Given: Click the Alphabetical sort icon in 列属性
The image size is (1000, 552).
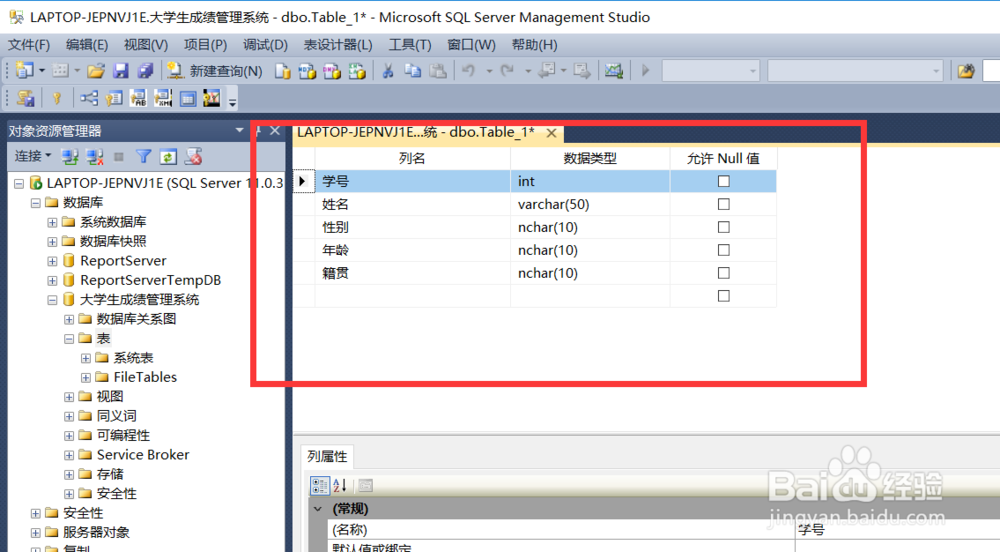Looking at the screenshot, I should coord(340,486).
